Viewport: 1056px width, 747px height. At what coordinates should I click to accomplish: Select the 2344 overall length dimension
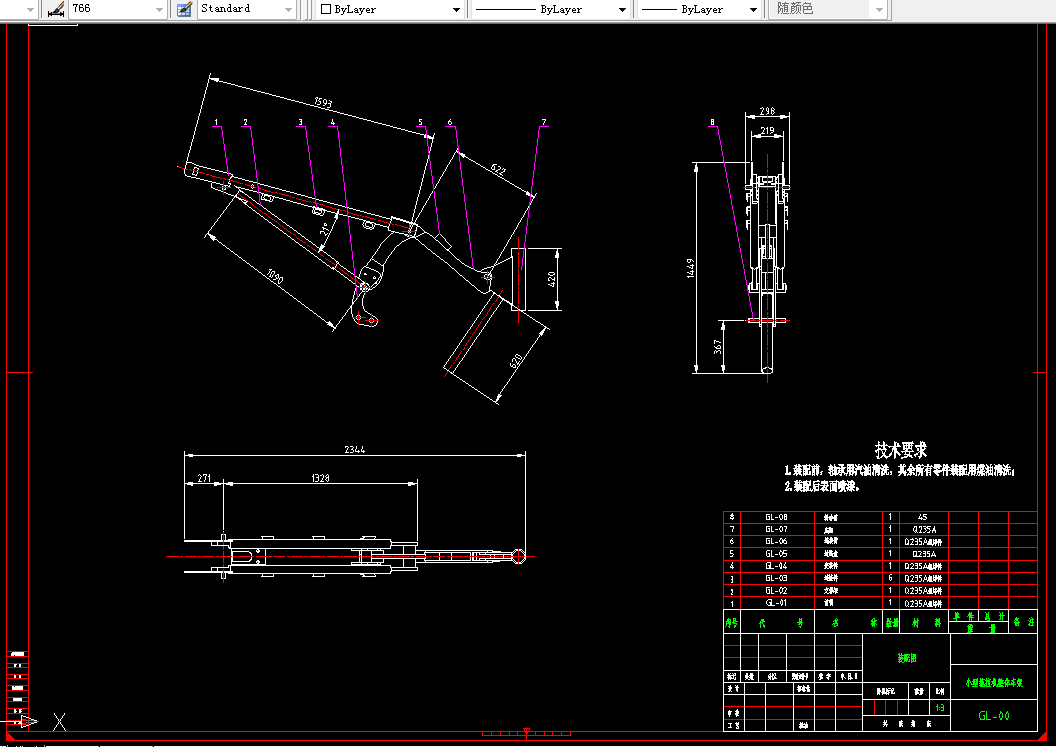[355, 449]
